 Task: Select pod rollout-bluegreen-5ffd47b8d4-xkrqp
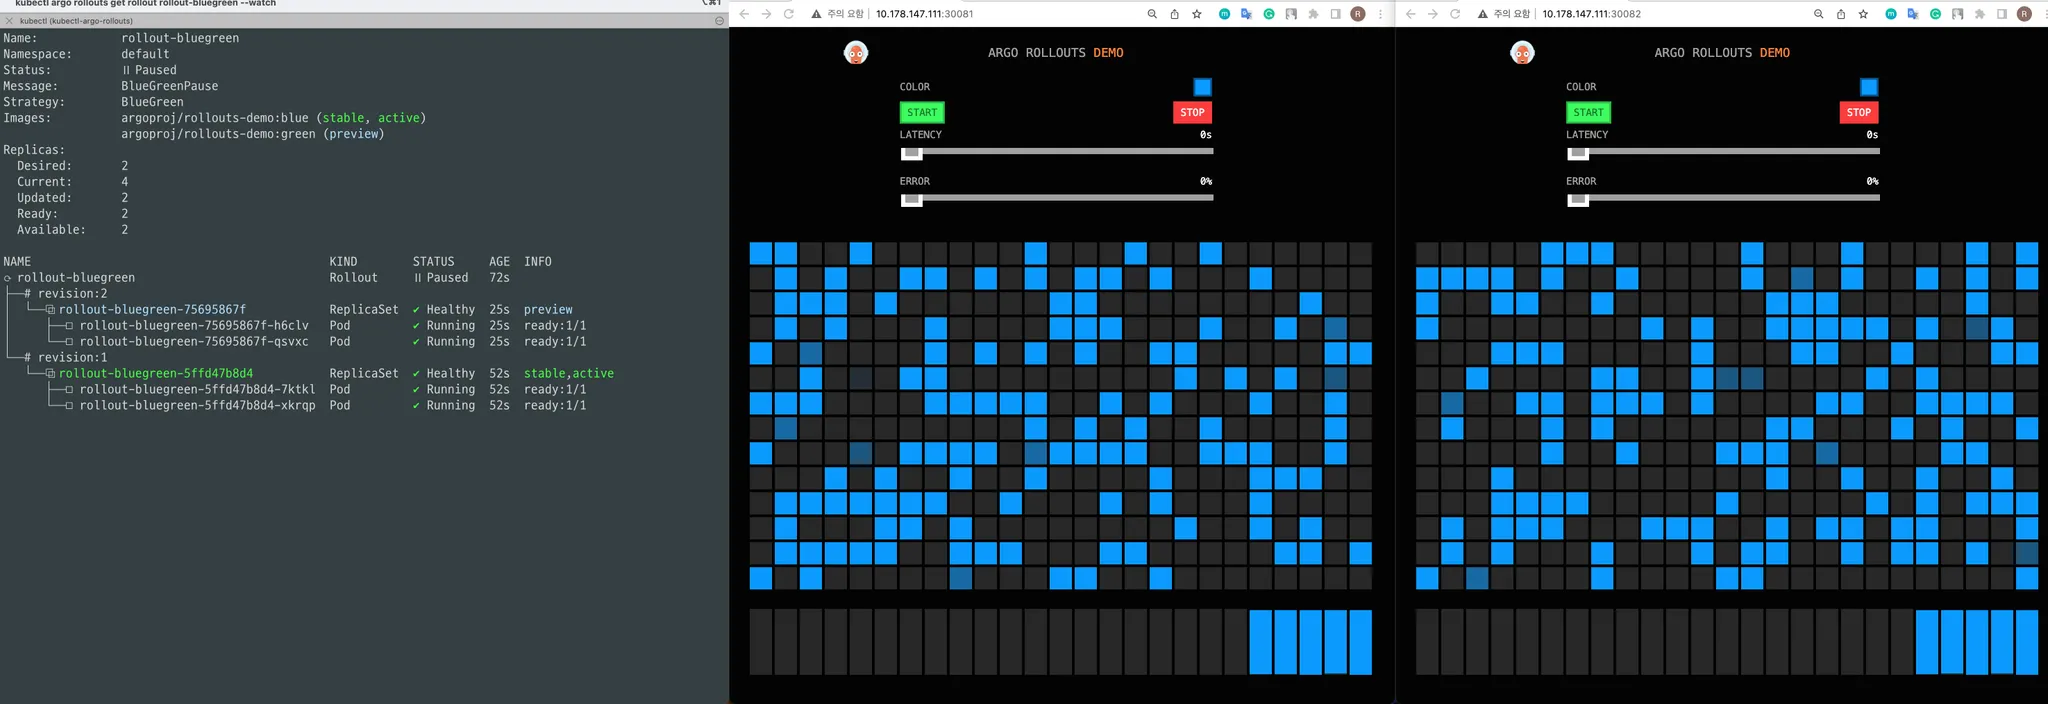(x=197, y=406)
